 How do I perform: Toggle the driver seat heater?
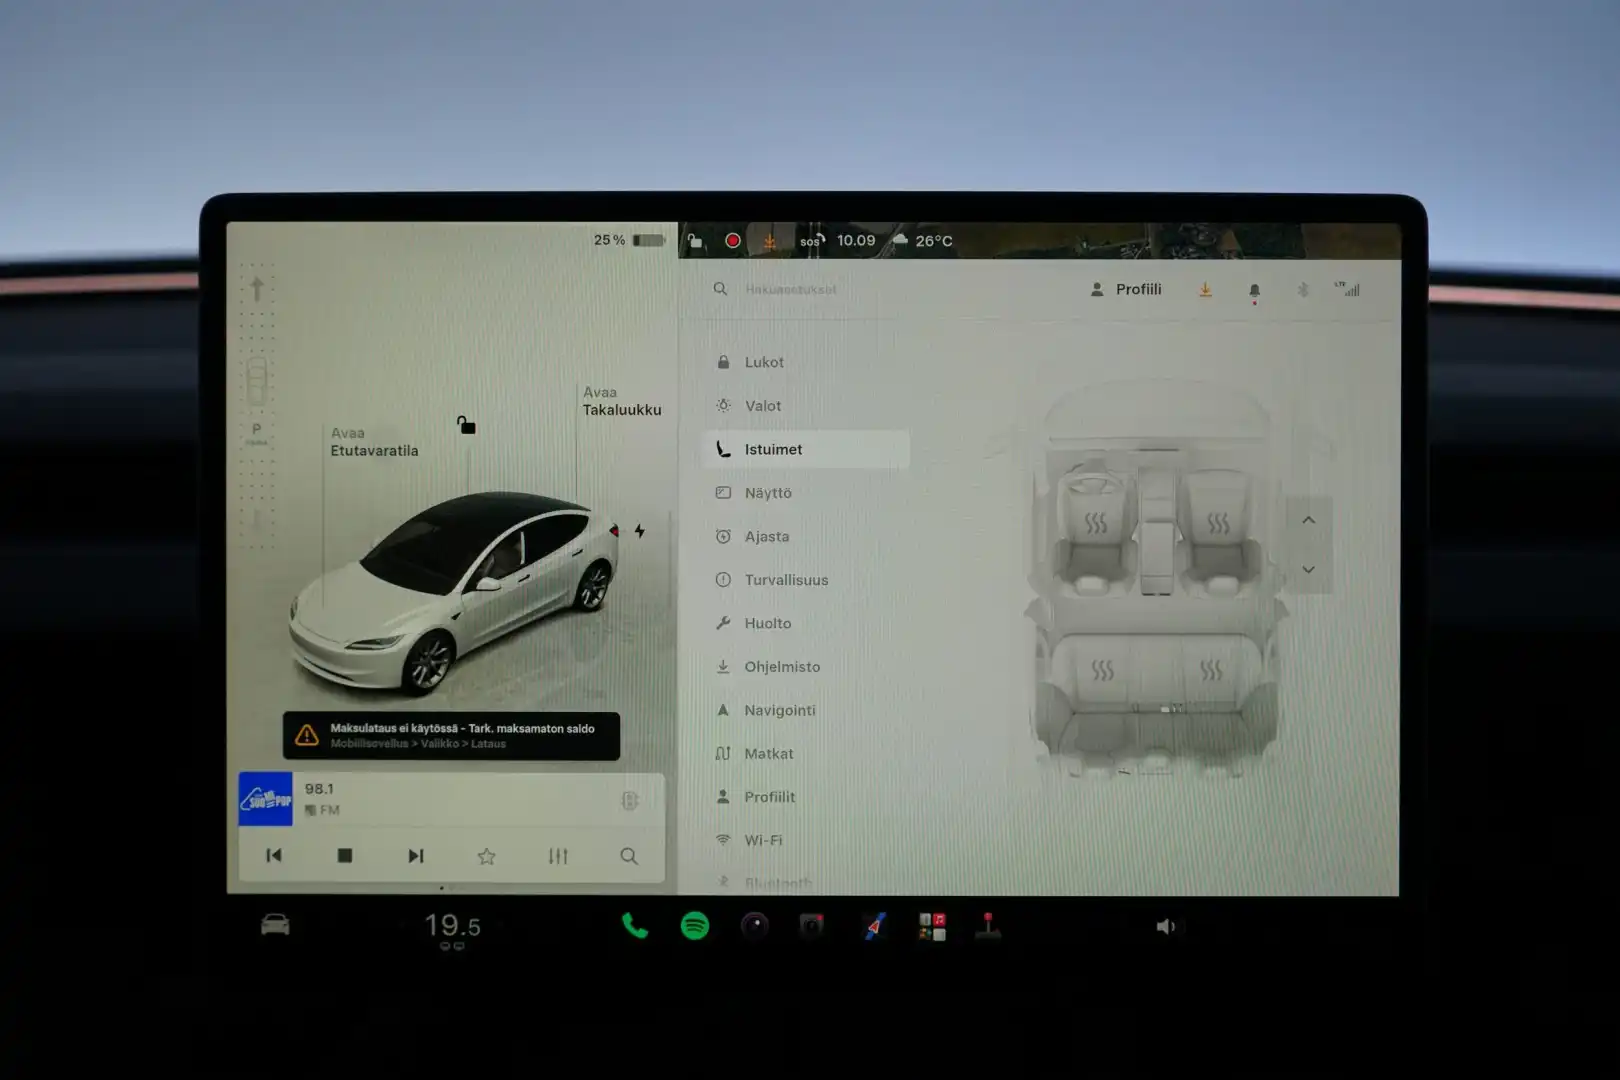click(1096, 523)
